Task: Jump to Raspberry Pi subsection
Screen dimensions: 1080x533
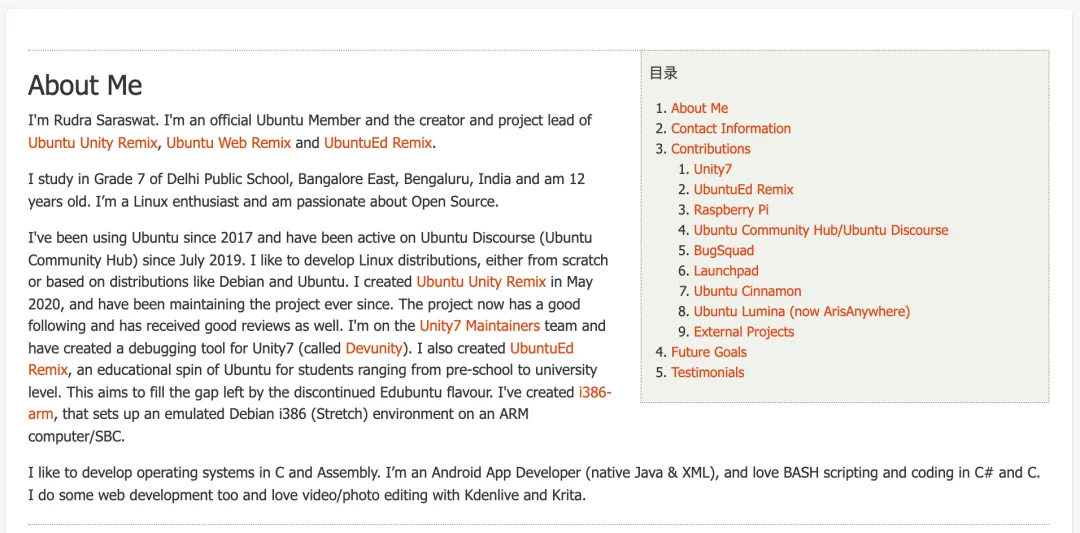Action: point(731,209)
